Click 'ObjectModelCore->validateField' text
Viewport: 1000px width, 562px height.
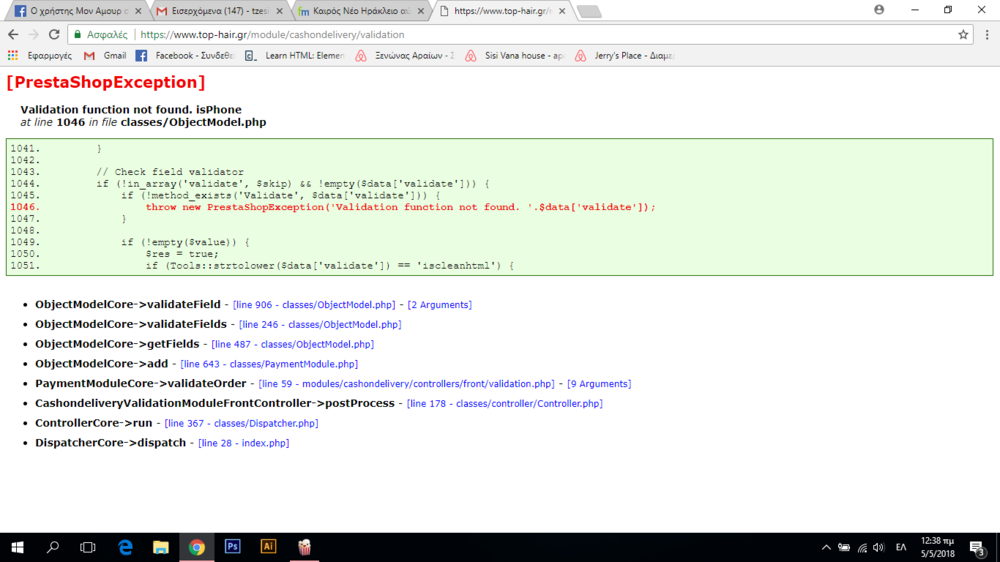click(128, 305)
